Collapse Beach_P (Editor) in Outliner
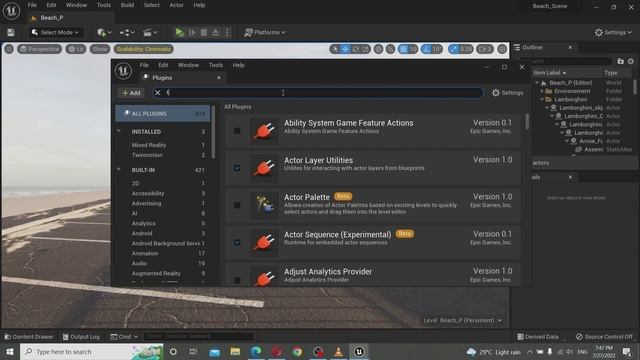 pos(537,82)
